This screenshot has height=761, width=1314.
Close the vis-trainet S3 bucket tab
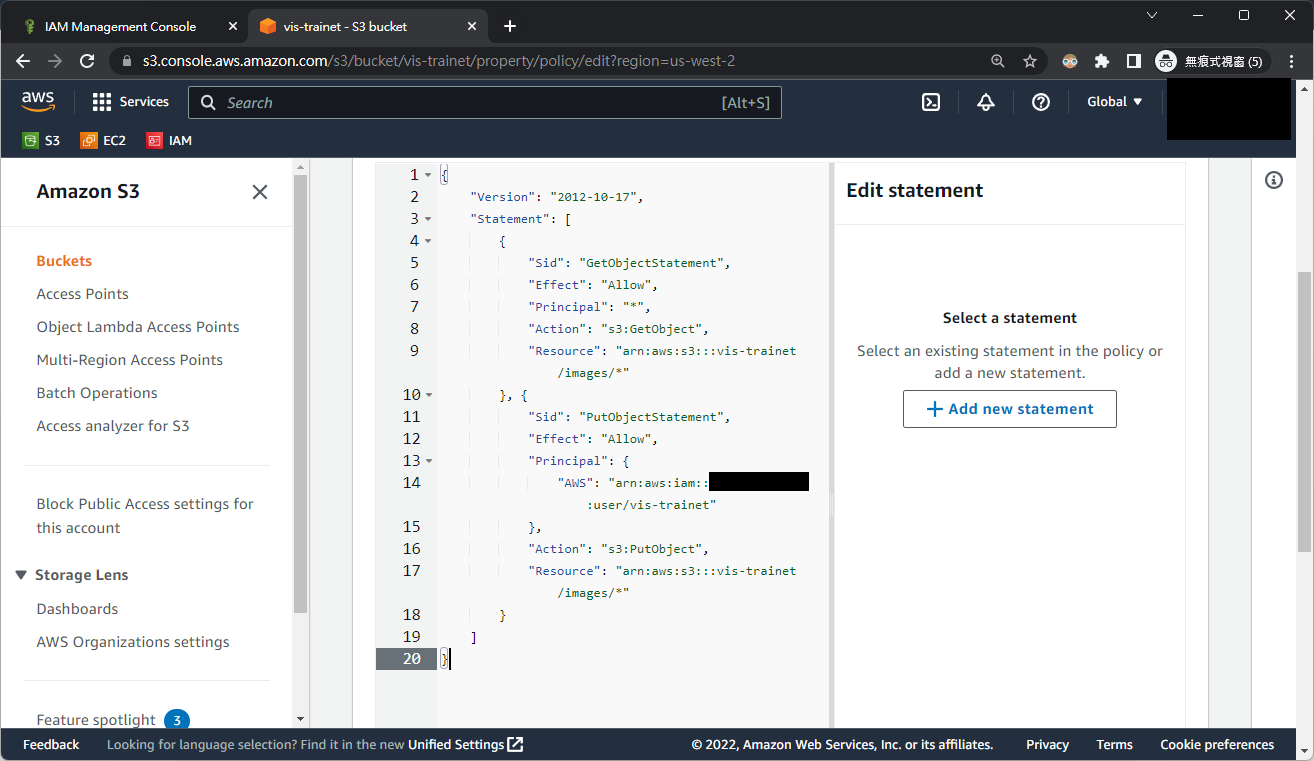pos(470,26)
